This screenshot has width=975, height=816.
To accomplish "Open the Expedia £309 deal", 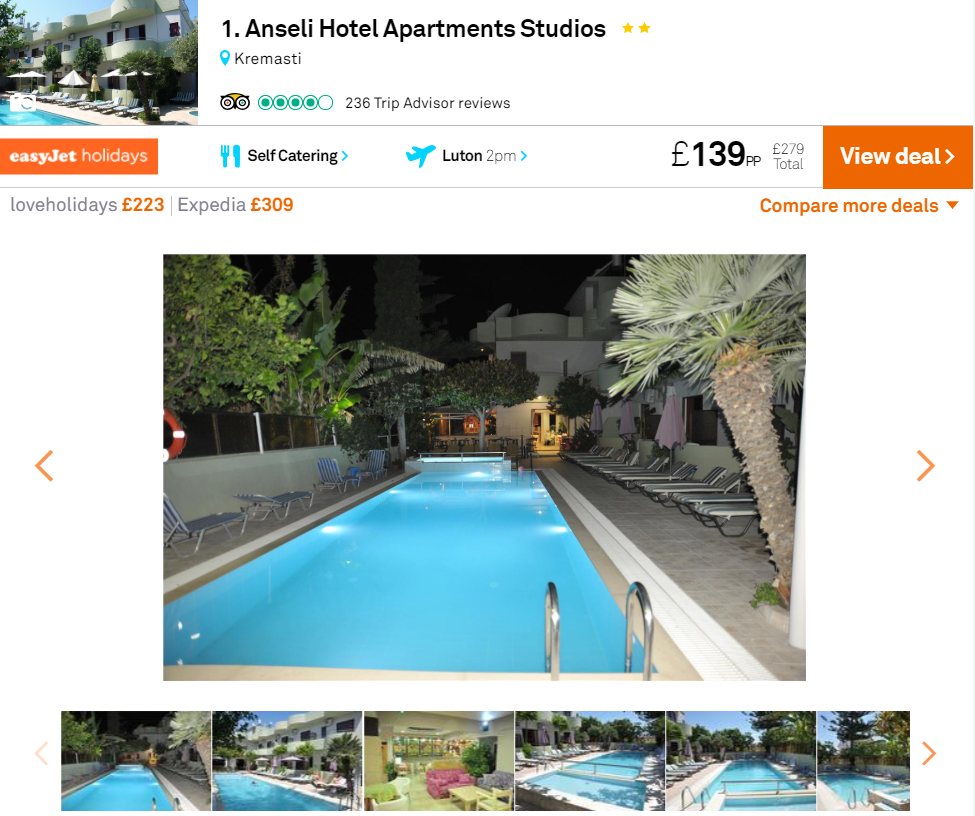I will click(235, 205).
